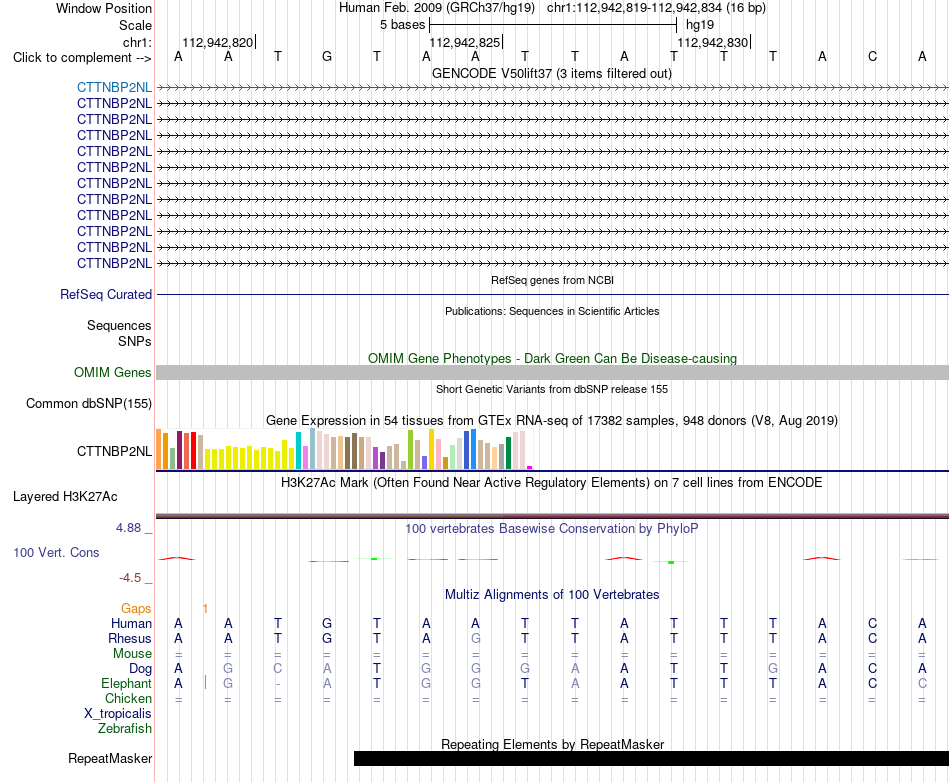Open the Layered H3K27Ac track label
The width and height of the screenshot is (950, 782).
tap(65, 497)
